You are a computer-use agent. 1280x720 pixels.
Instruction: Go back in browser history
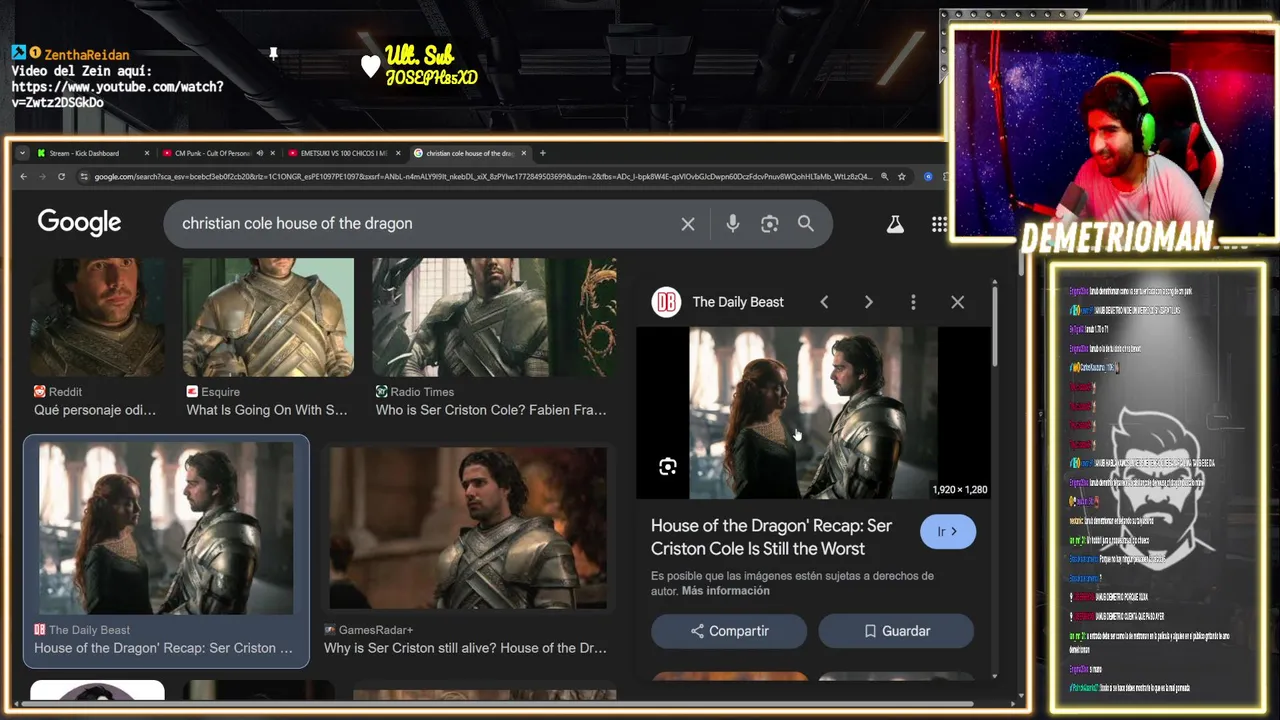[x=24, y=177]
